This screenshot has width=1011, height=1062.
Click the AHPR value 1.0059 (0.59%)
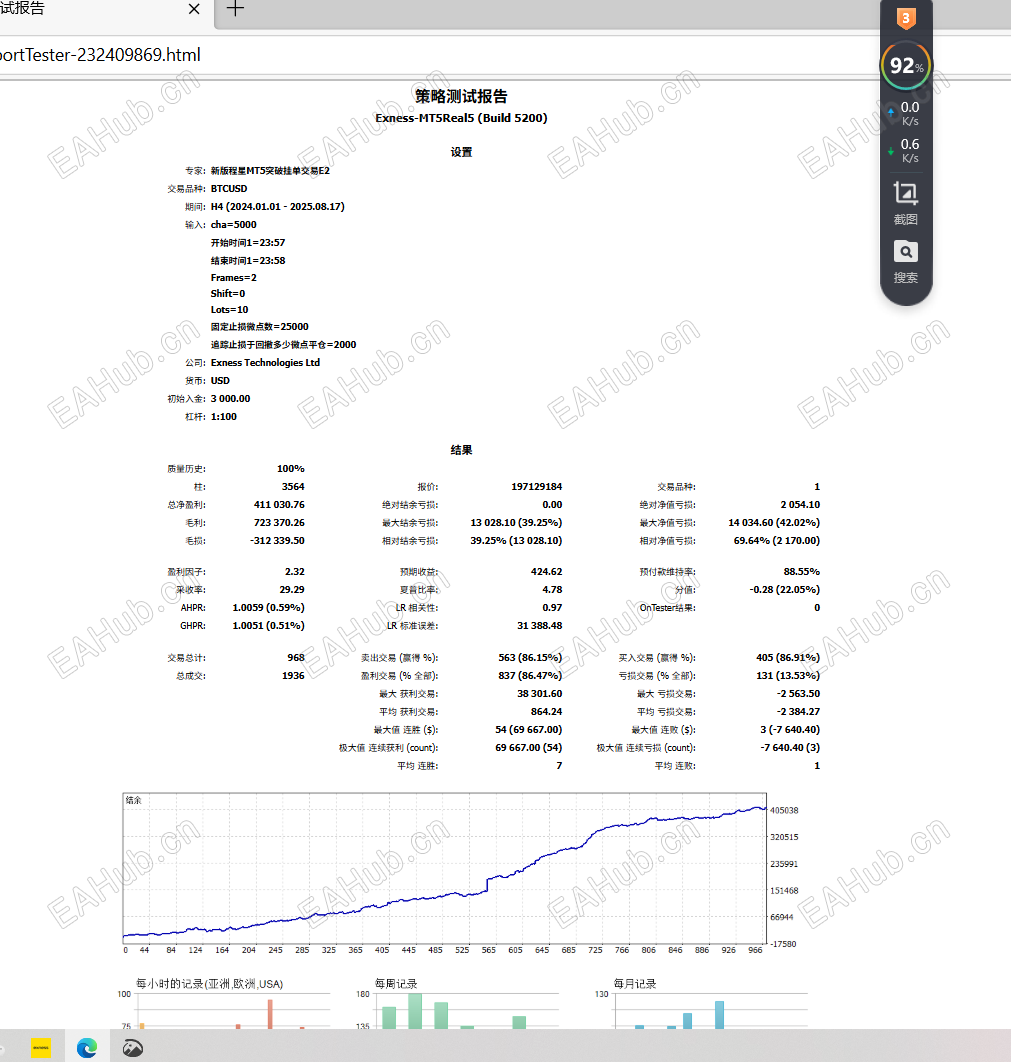[x=268, y=608]
